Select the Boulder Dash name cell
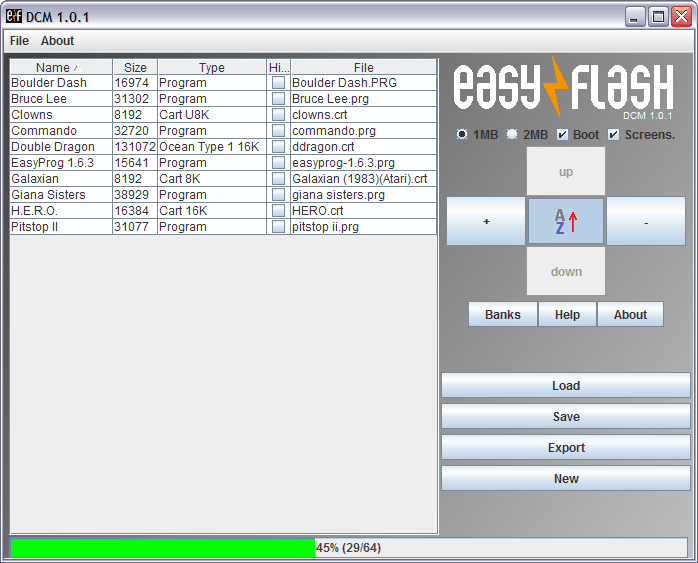This screenshot has height=563, width=698. [x=61, y=83]
